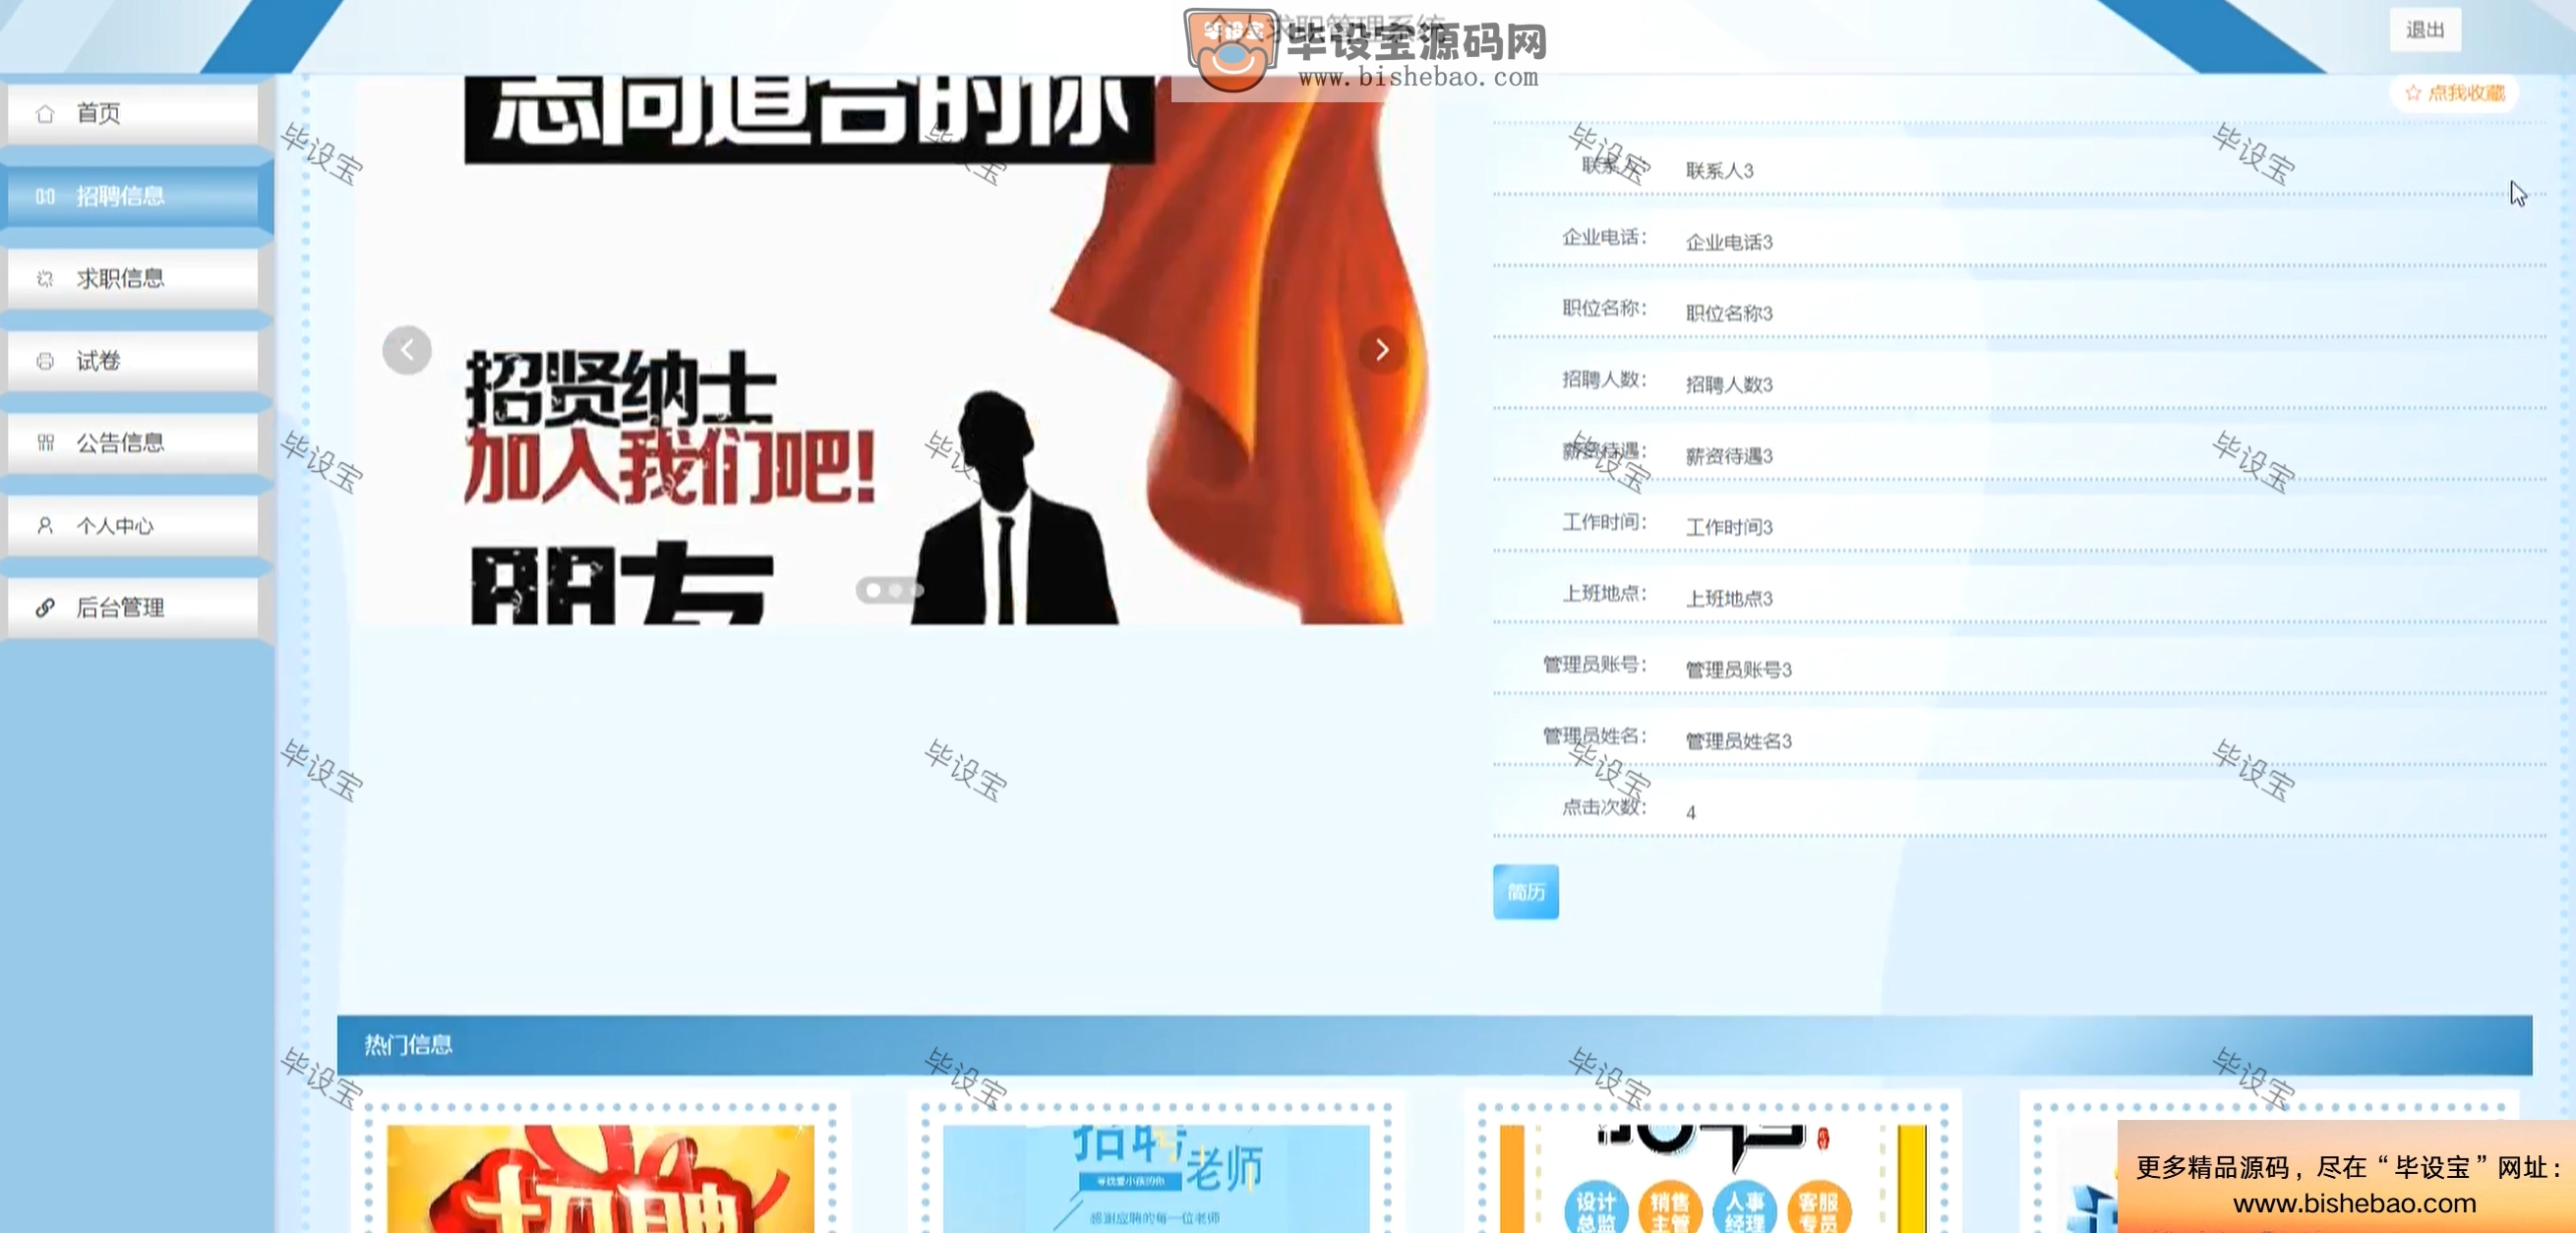Open the 招聘老师 hot info thumbnail
The image size is (2576, 1233).
[x=1156, y=1178]
